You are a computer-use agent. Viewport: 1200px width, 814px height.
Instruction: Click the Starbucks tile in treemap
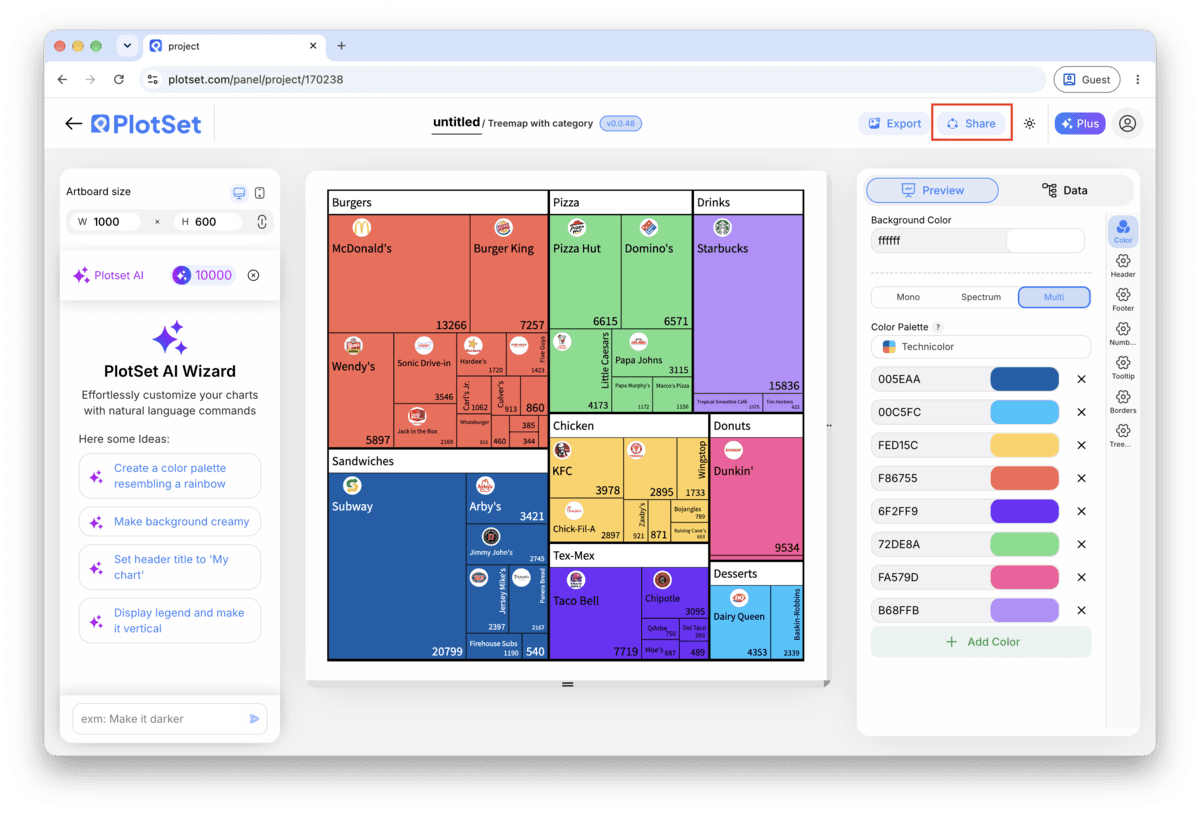pyautogui.click(x=748, y=304)
